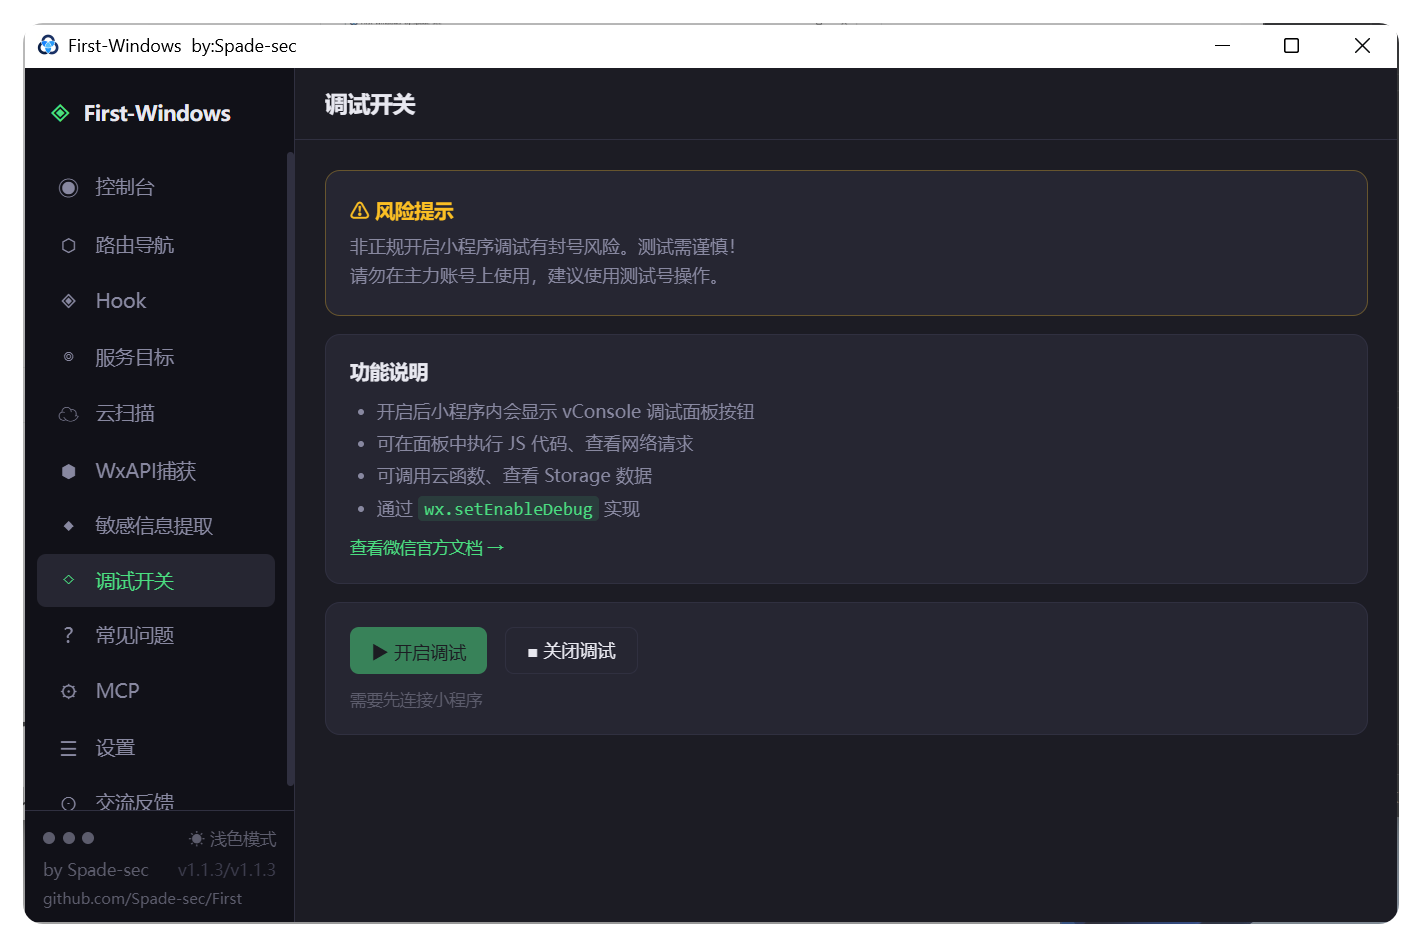Open 设置 page
The image size is (1422, 947).
click(156, 748)
